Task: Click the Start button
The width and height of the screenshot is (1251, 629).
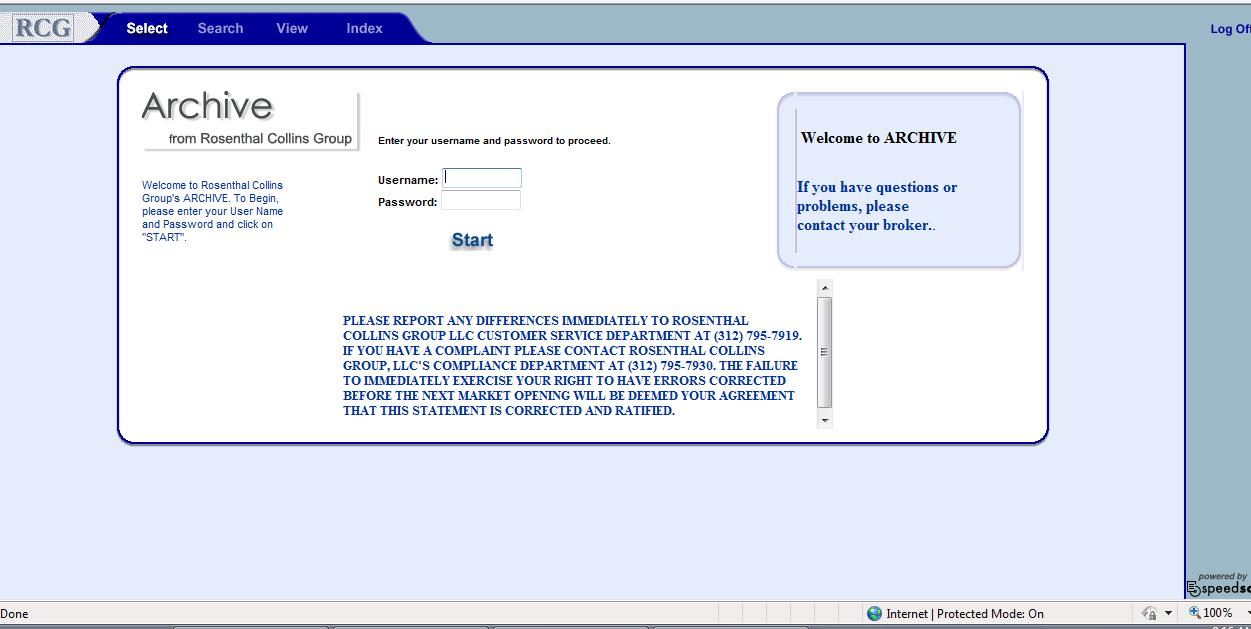Action: coord(472,240)
